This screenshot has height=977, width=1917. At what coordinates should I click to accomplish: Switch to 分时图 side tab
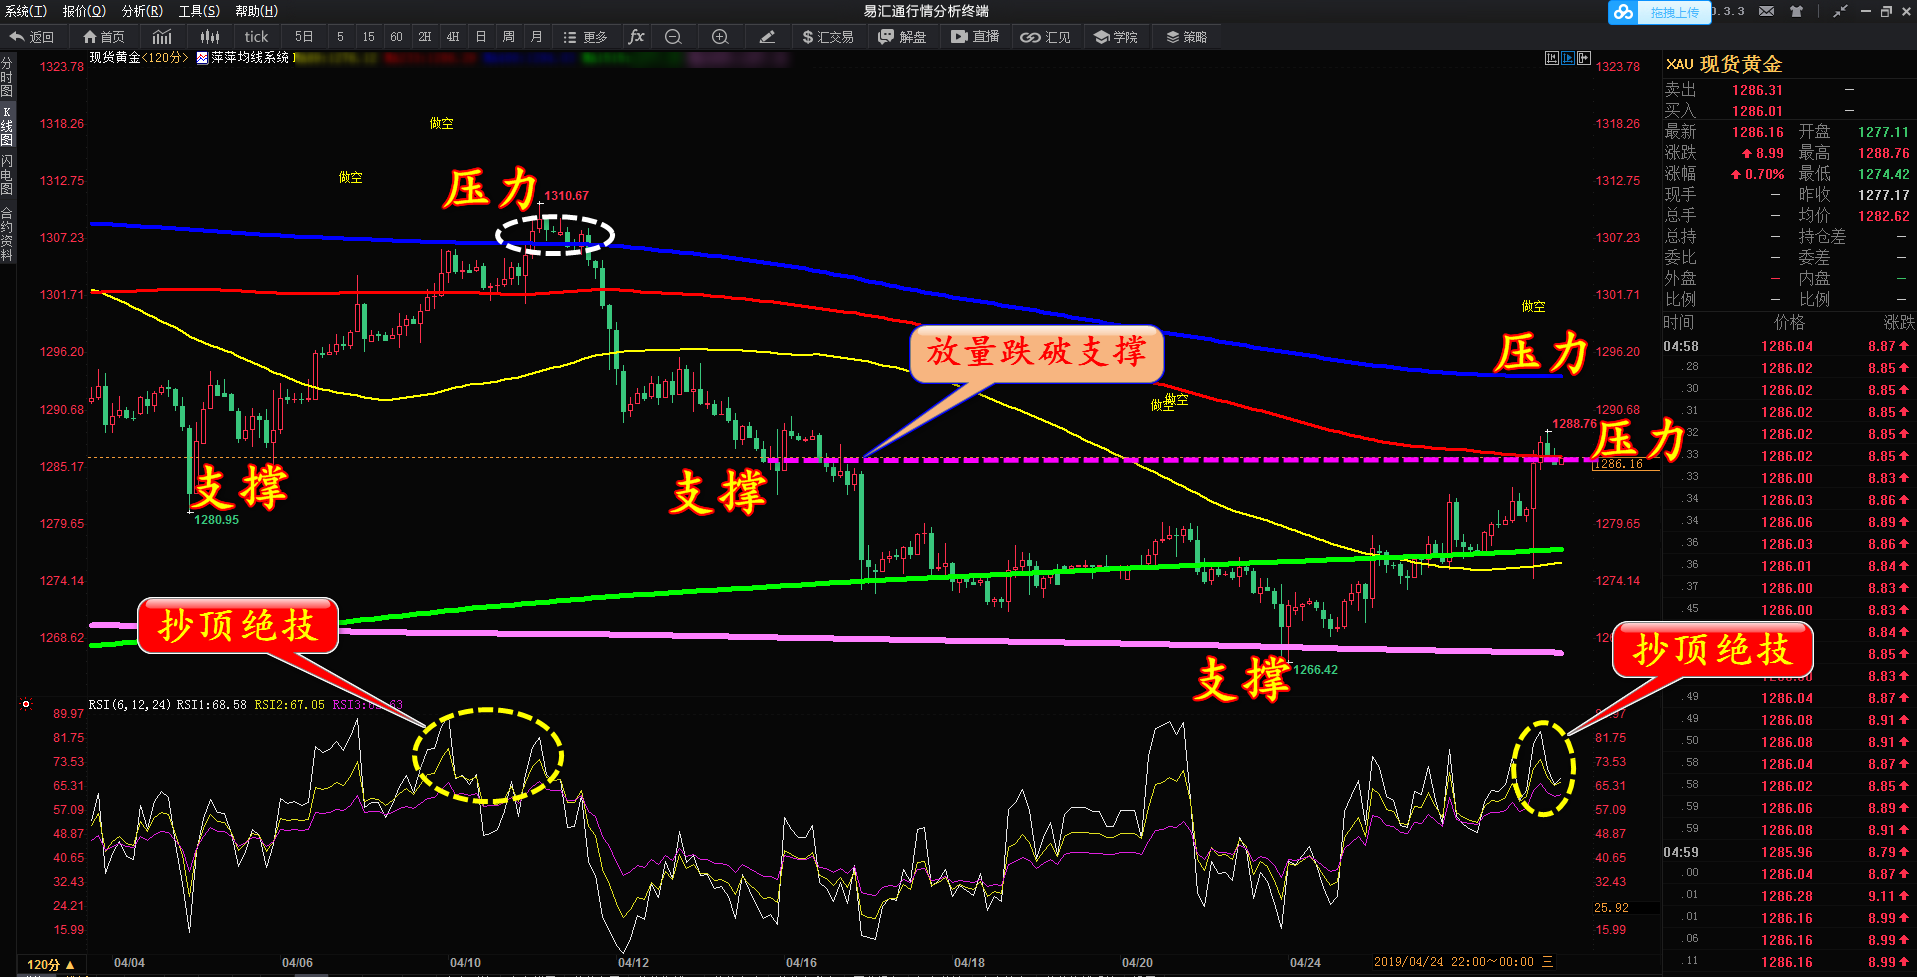coord(7,77)
